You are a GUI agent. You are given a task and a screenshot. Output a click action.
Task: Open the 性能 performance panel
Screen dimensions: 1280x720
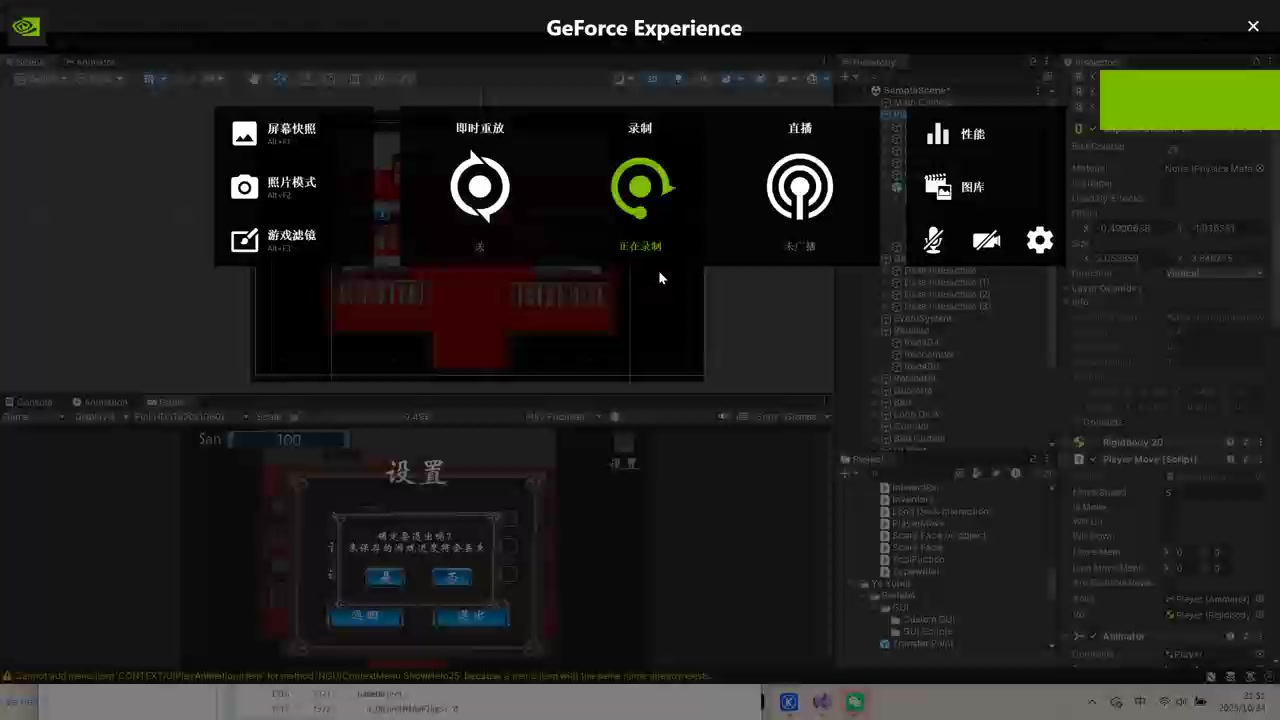pos(956,134)
